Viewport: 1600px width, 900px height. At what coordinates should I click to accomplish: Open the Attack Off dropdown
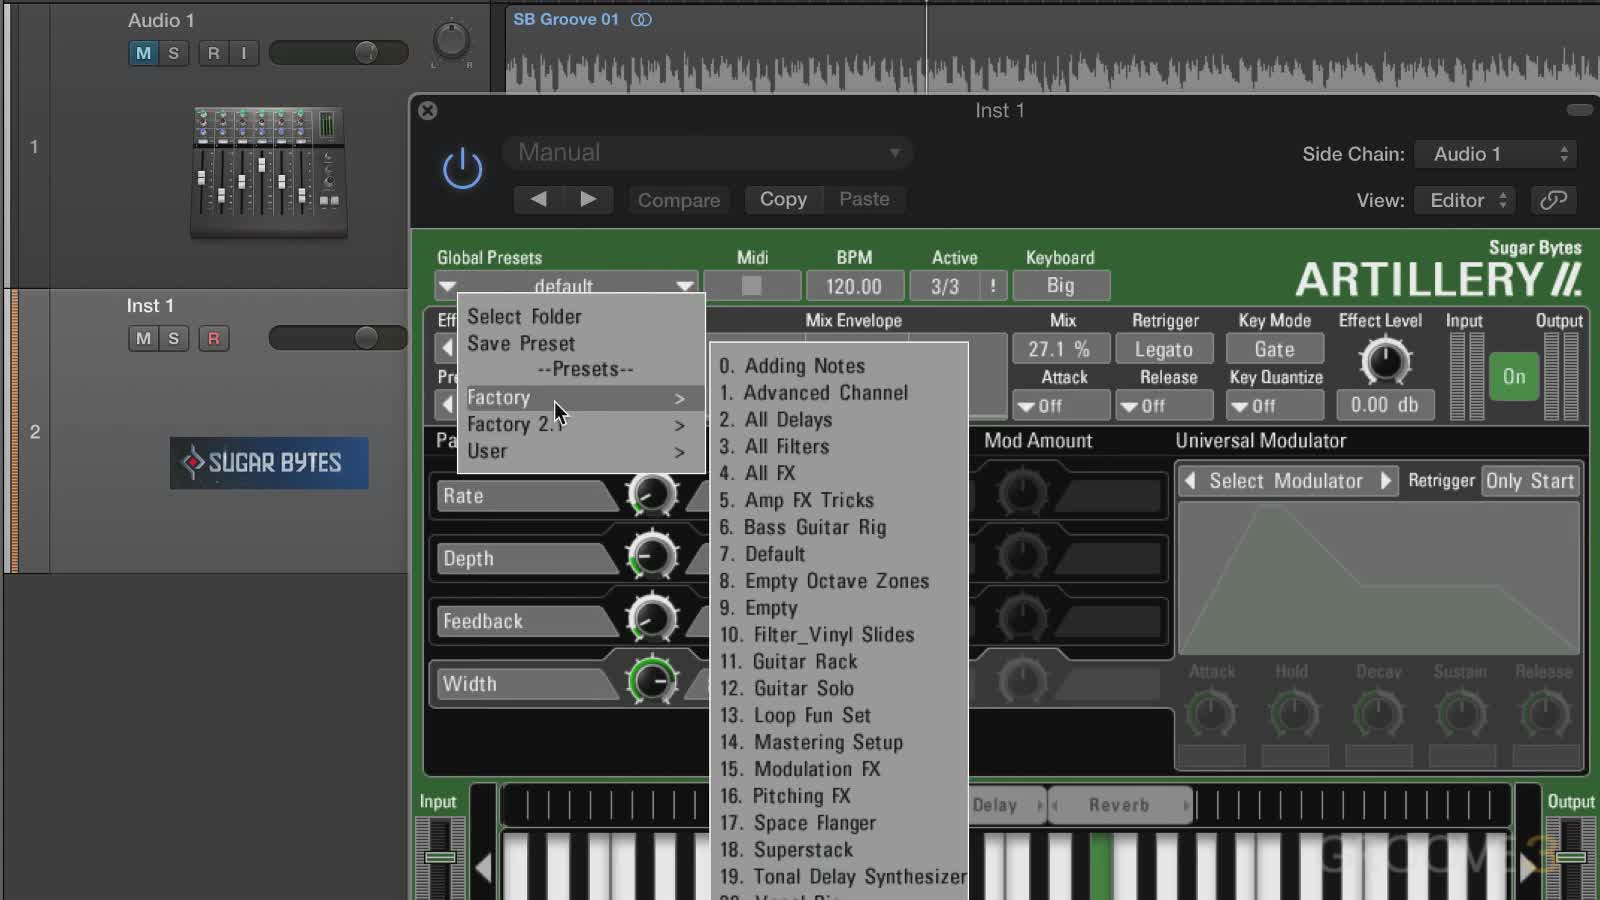tap(1063, 406)
